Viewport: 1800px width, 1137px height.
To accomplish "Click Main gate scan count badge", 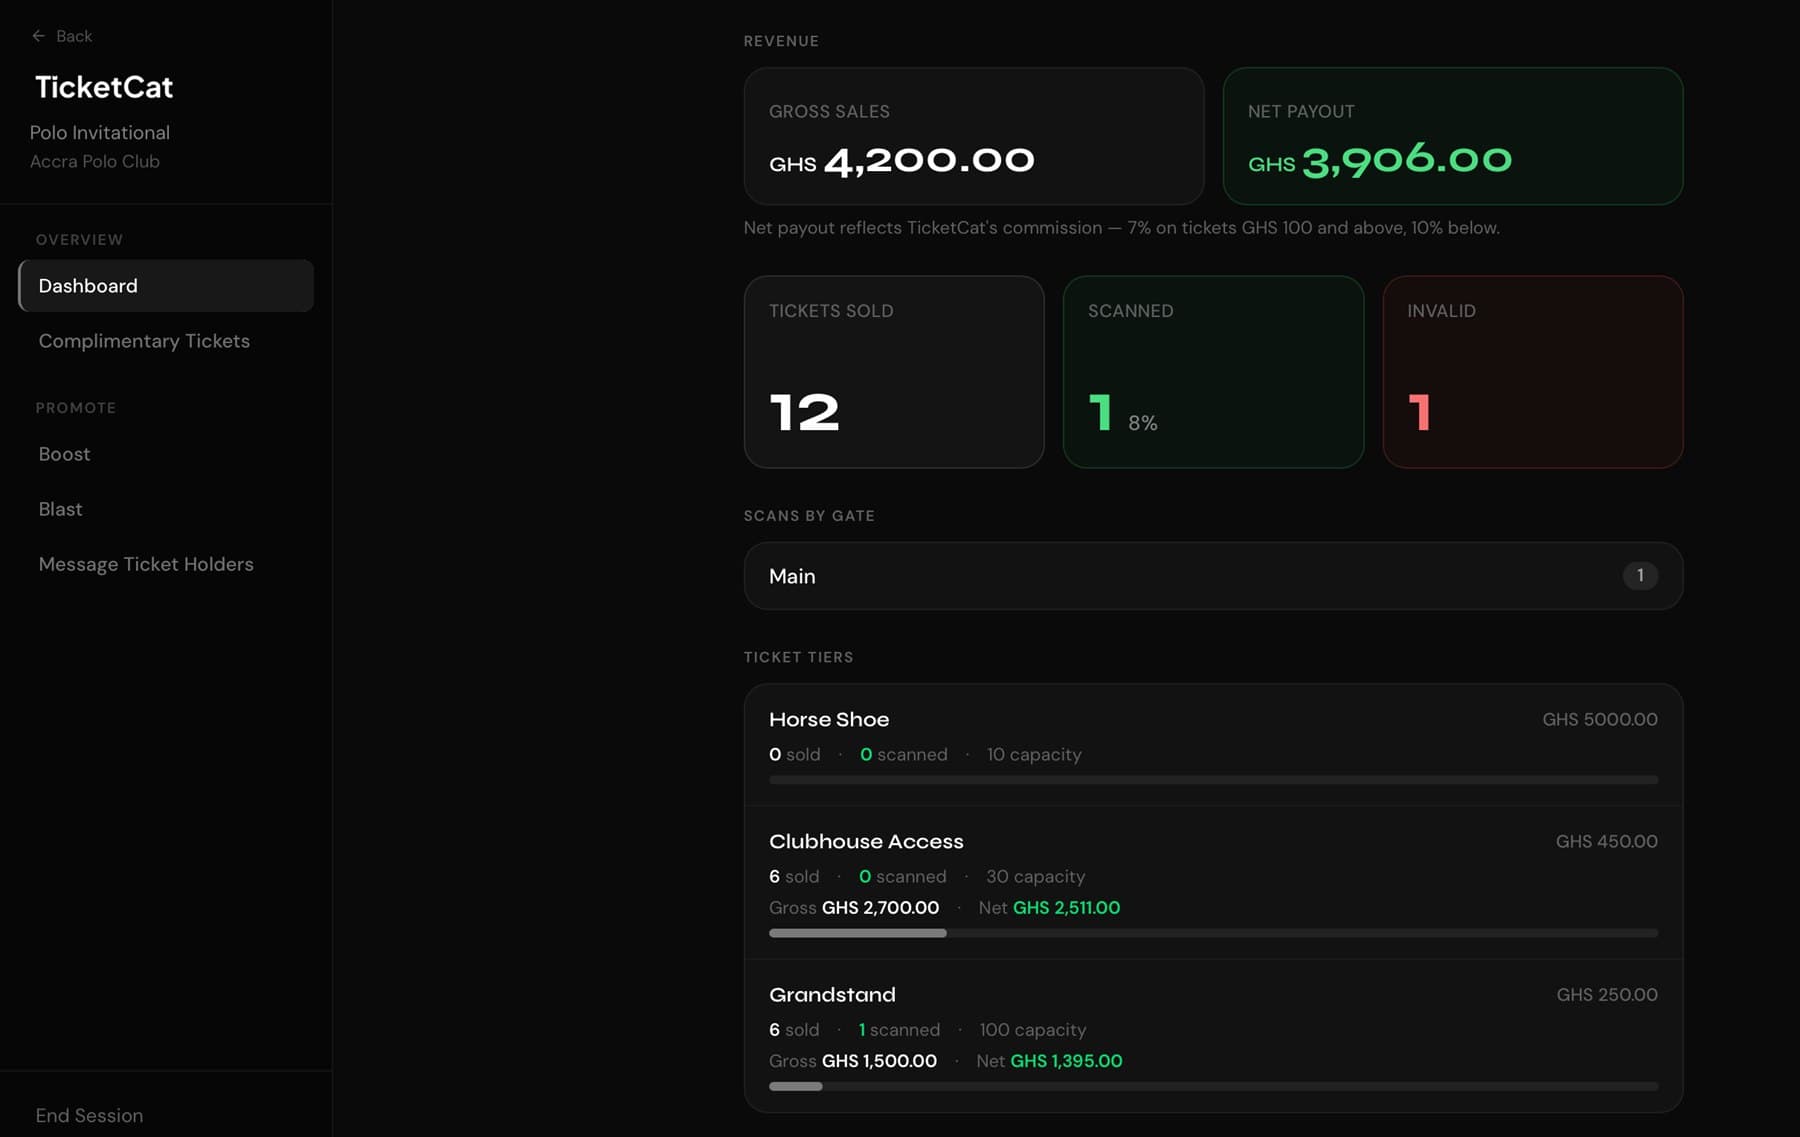I will 1640,576.
